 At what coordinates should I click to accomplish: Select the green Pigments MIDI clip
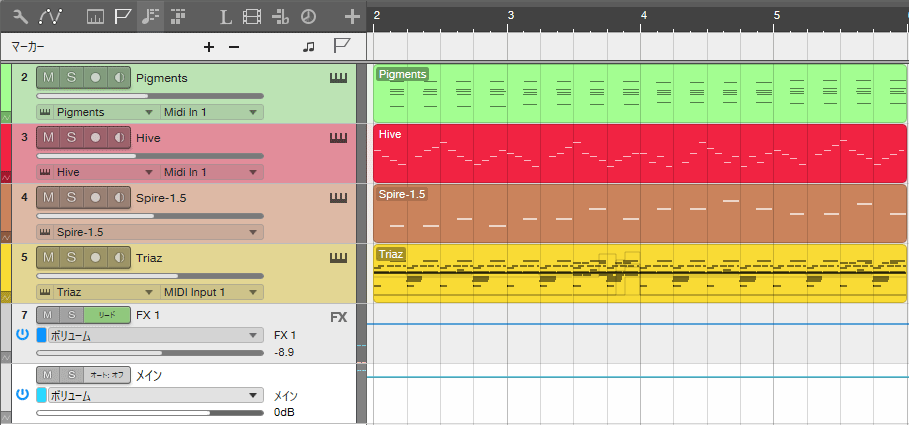[x=640, y=93]
